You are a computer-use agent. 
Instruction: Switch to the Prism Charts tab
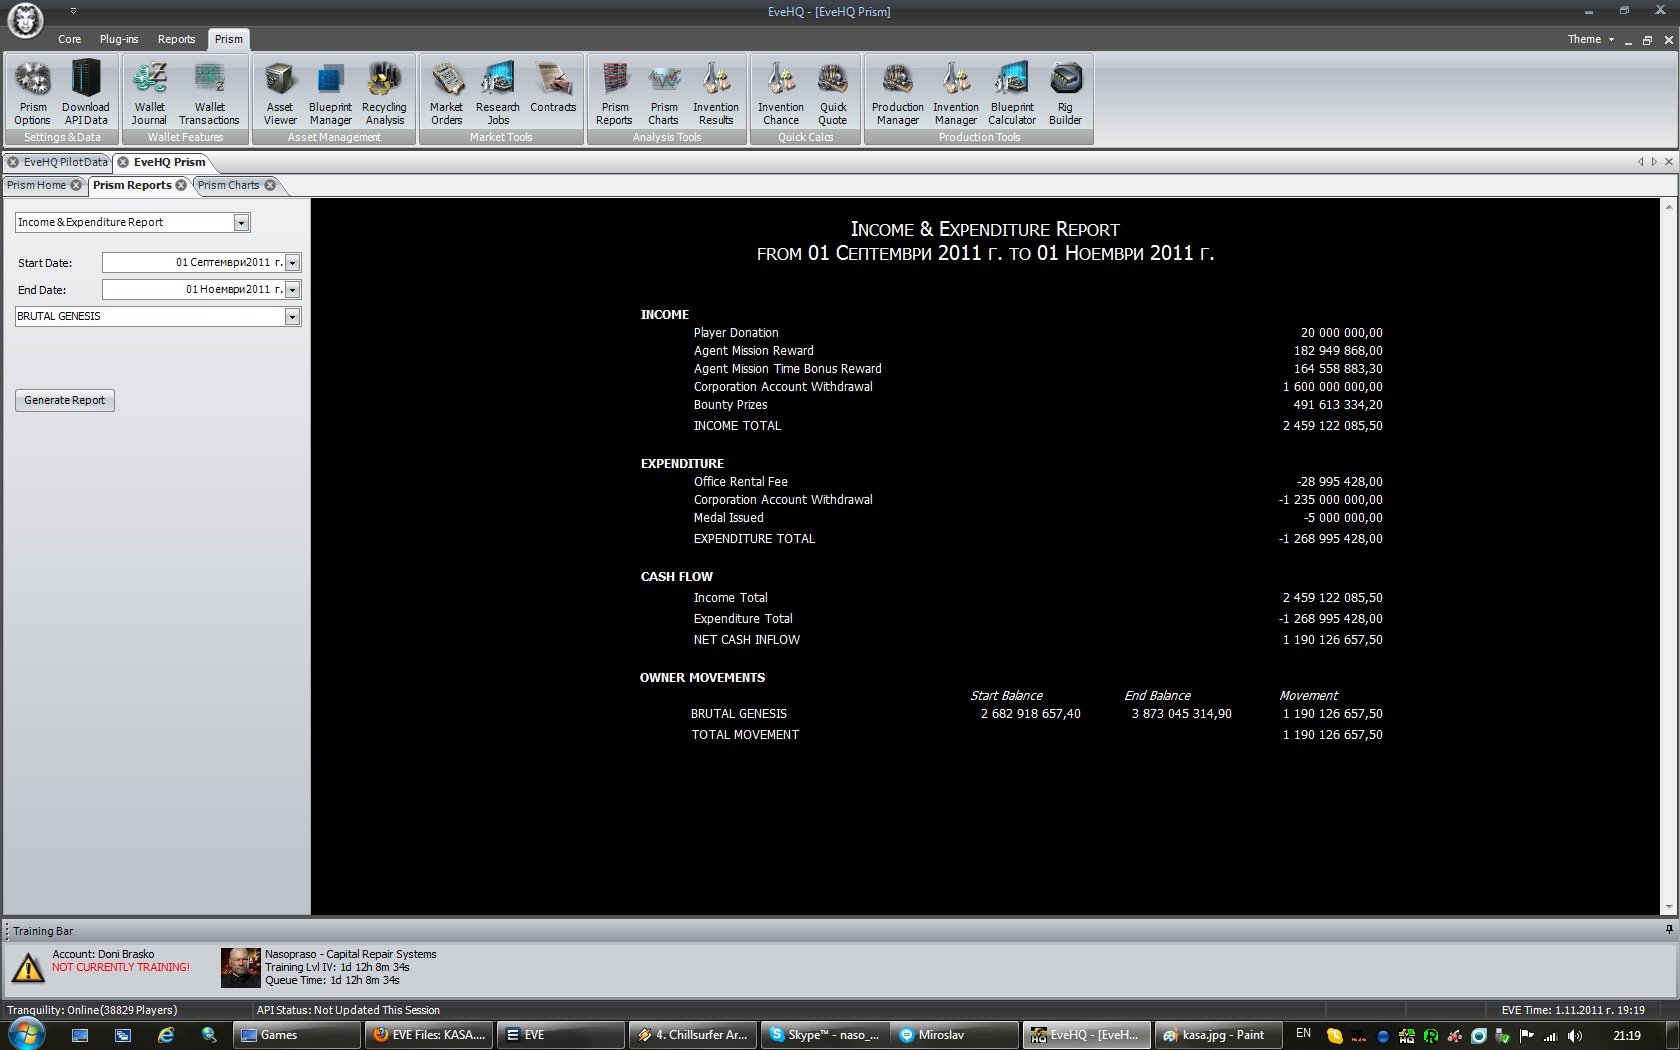228,185
